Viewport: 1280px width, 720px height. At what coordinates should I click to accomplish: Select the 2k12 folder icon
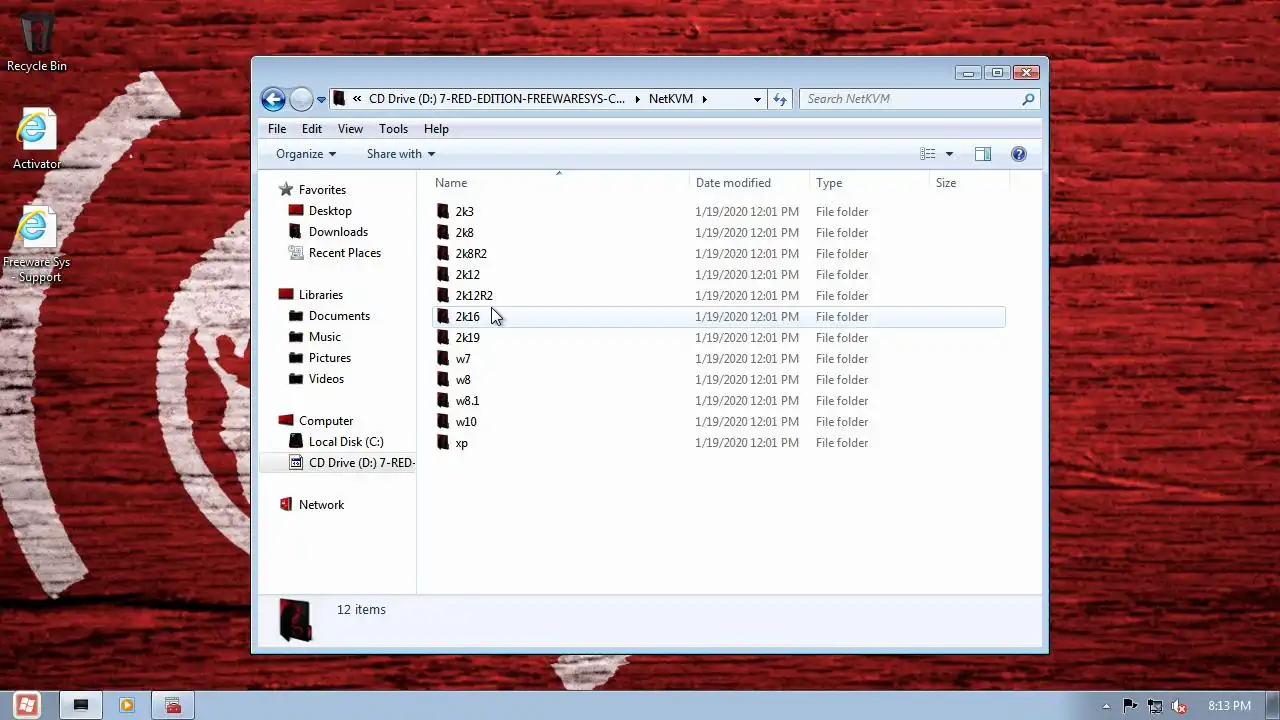tap(443, 274)
